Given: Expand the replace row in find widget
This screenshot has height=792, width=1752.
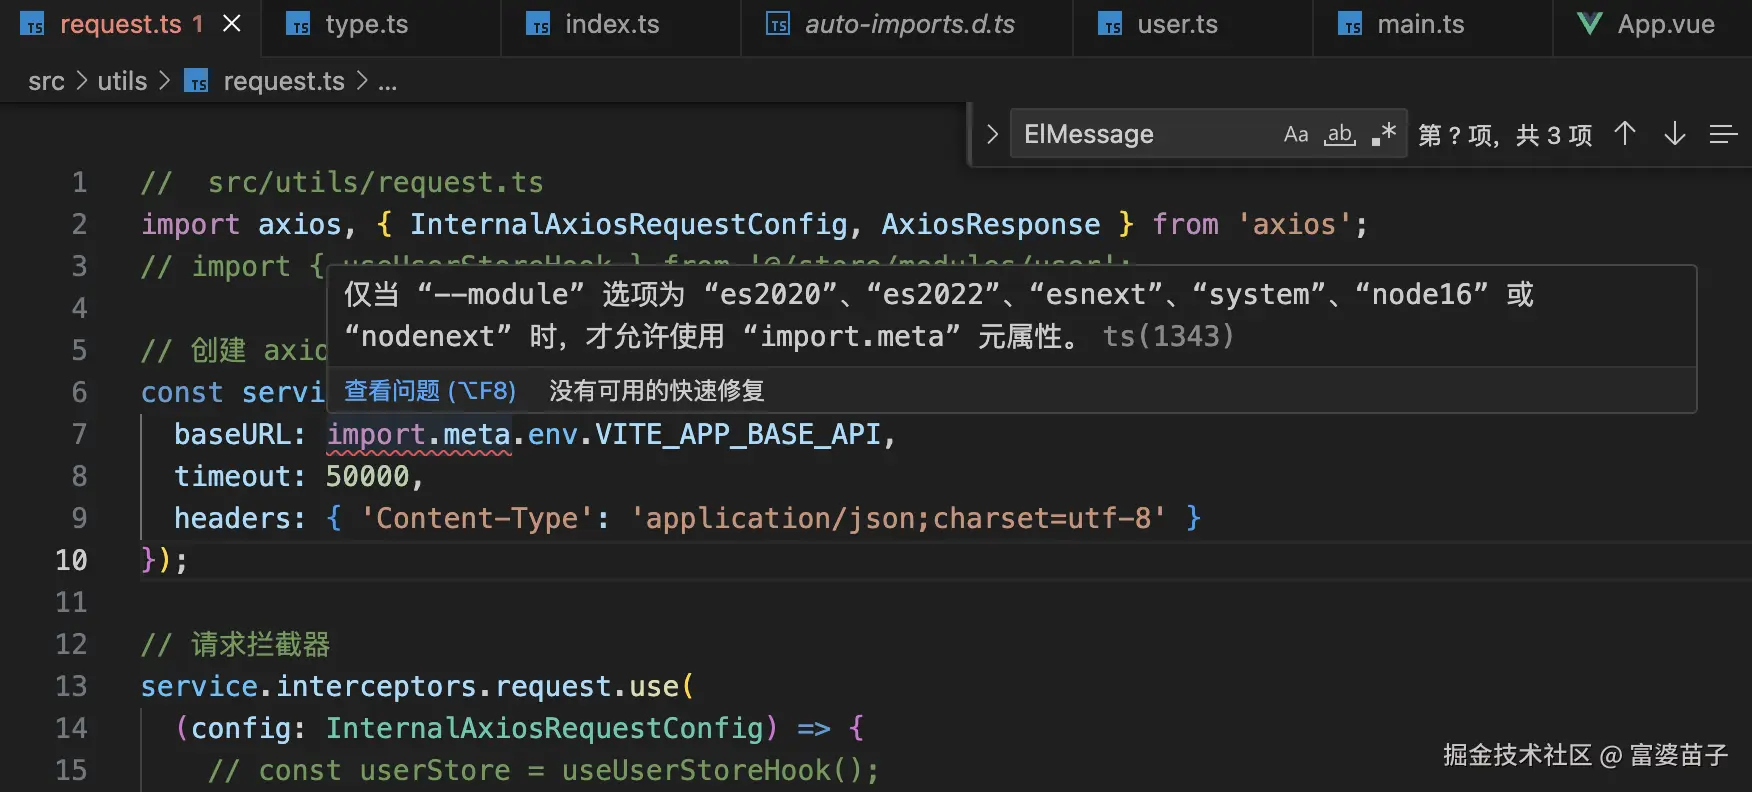Looking at the screenshot, I should pyautogui.click(x=992, y=134).
